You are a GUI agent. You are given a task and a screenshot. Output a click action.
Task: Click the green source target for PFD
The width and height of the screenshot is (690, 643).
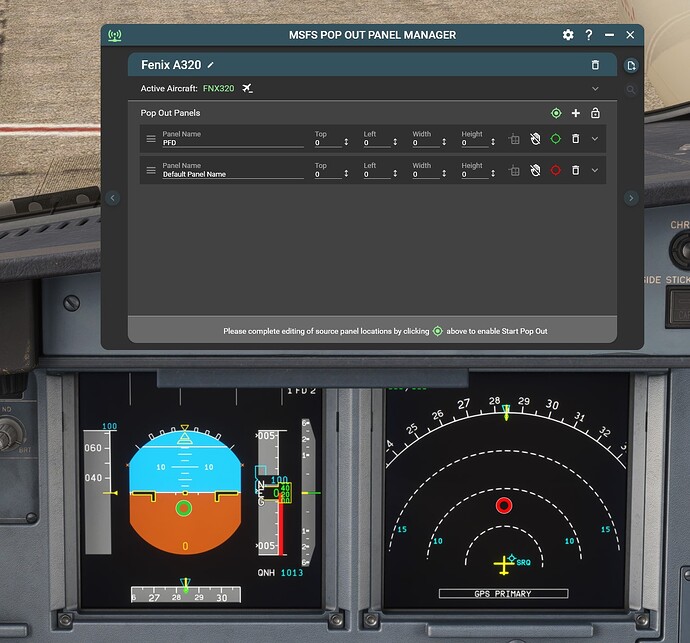pyautogui.click(x=556, y=139)
